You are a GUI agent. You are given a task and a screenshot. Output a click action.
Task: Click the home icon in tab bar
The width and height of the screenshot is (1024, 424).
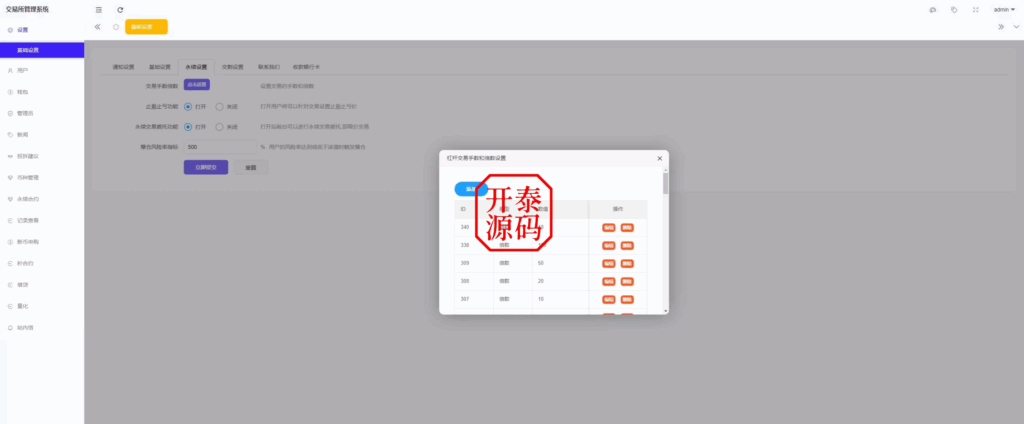click(116, 27)
